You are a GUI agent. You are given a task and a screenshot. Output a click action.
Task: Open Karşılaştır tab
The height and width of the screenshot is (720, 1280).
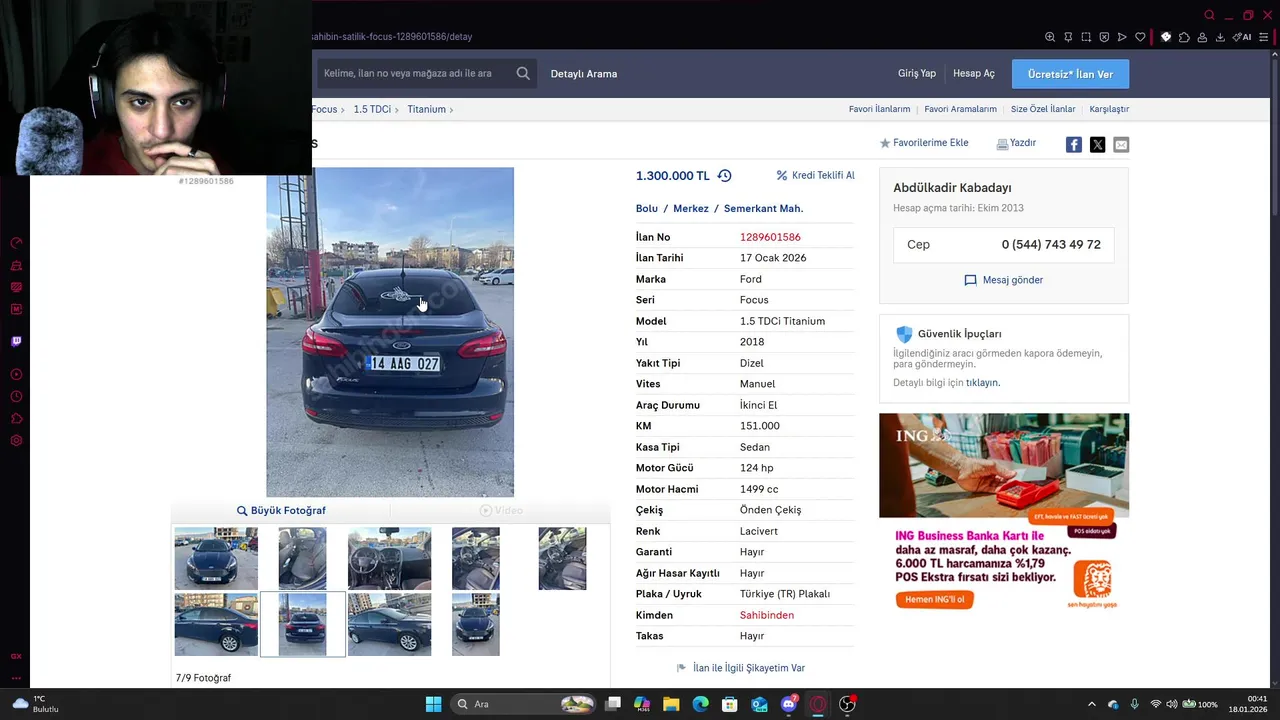pyautogui.click(x=1109, y=109)
